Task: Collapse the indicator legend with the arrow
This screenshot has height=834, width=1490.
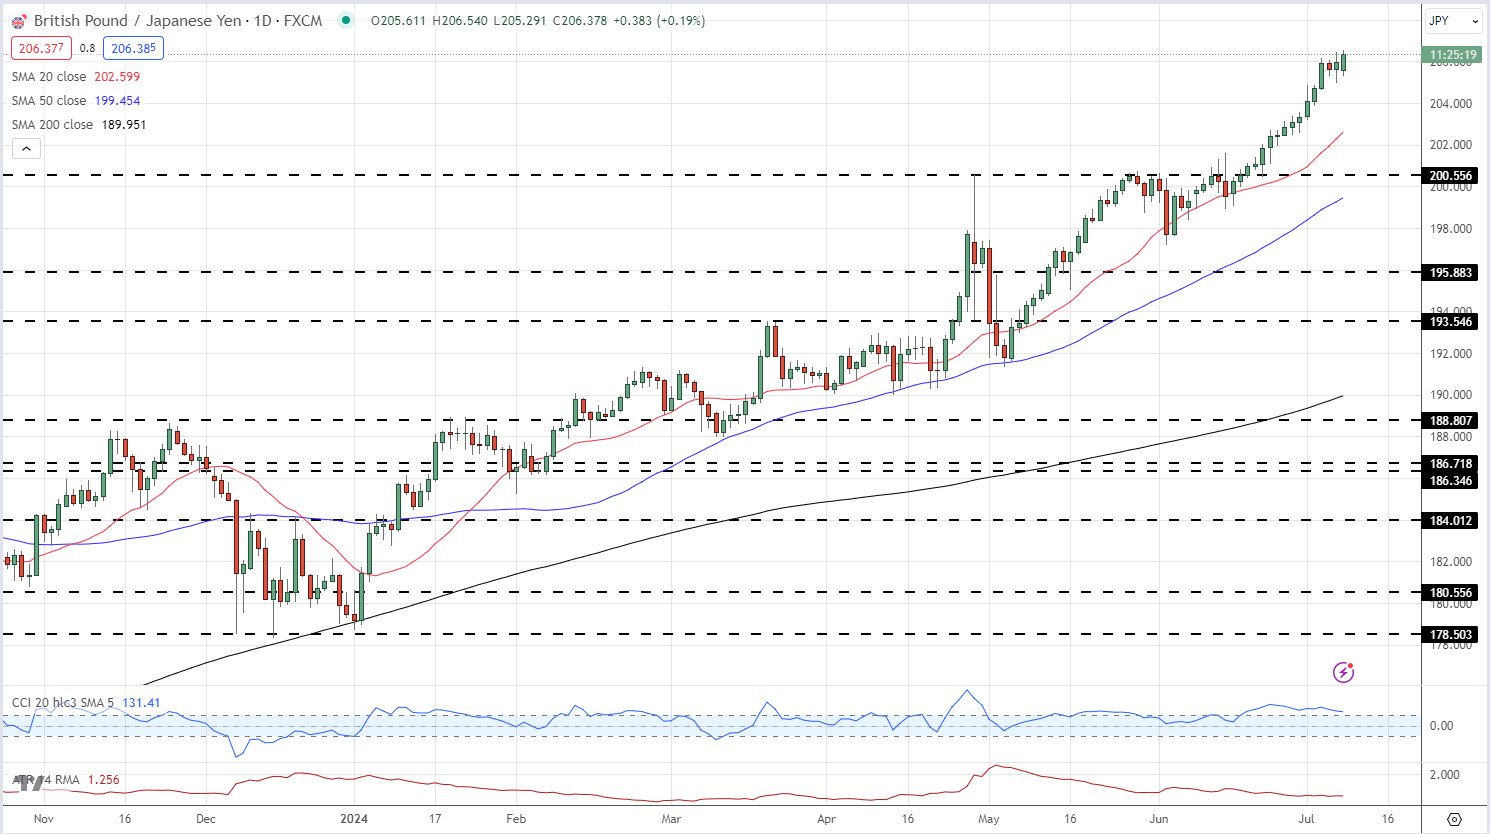Action: (26, 149)
